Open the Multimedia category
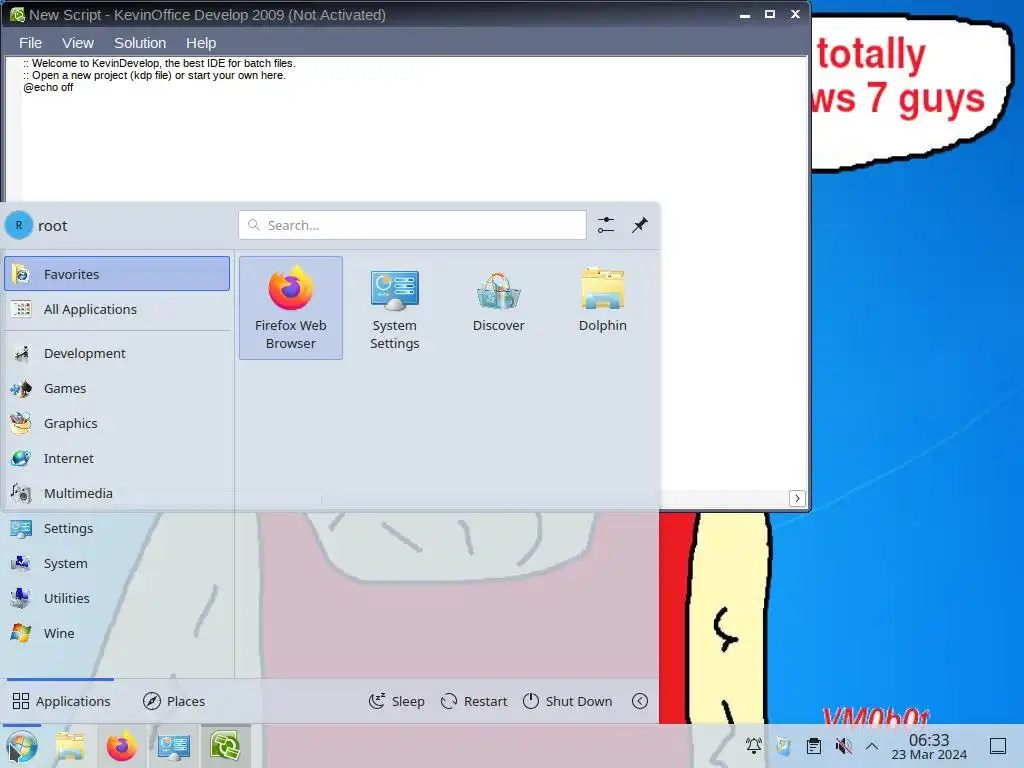1024x768 pixels. pyautogui.click(x=117, y=493)
